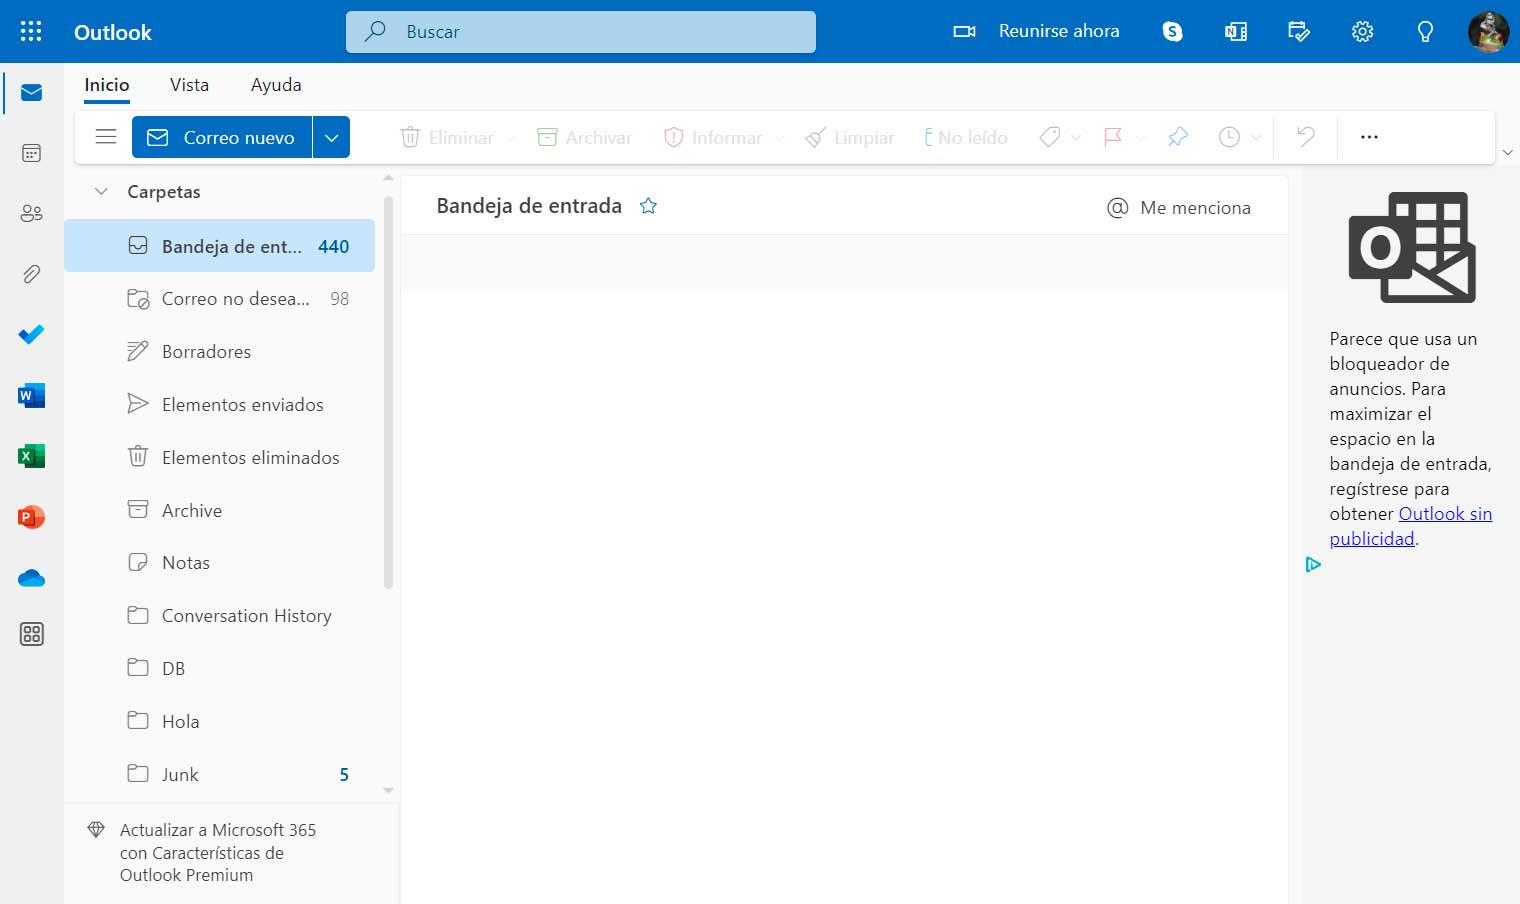The image size is (1520, 904).
Task: Open the app launcher grid
Action: [x=31, y=31]
